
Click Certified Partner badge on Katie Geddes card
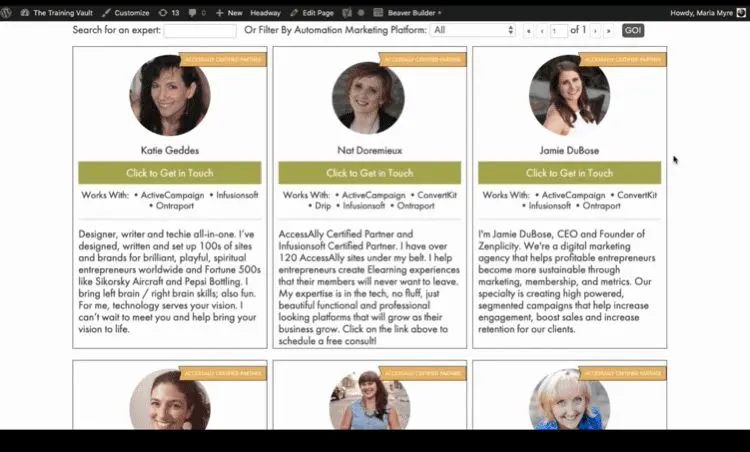pyautogui.click(x=223, y=60)
